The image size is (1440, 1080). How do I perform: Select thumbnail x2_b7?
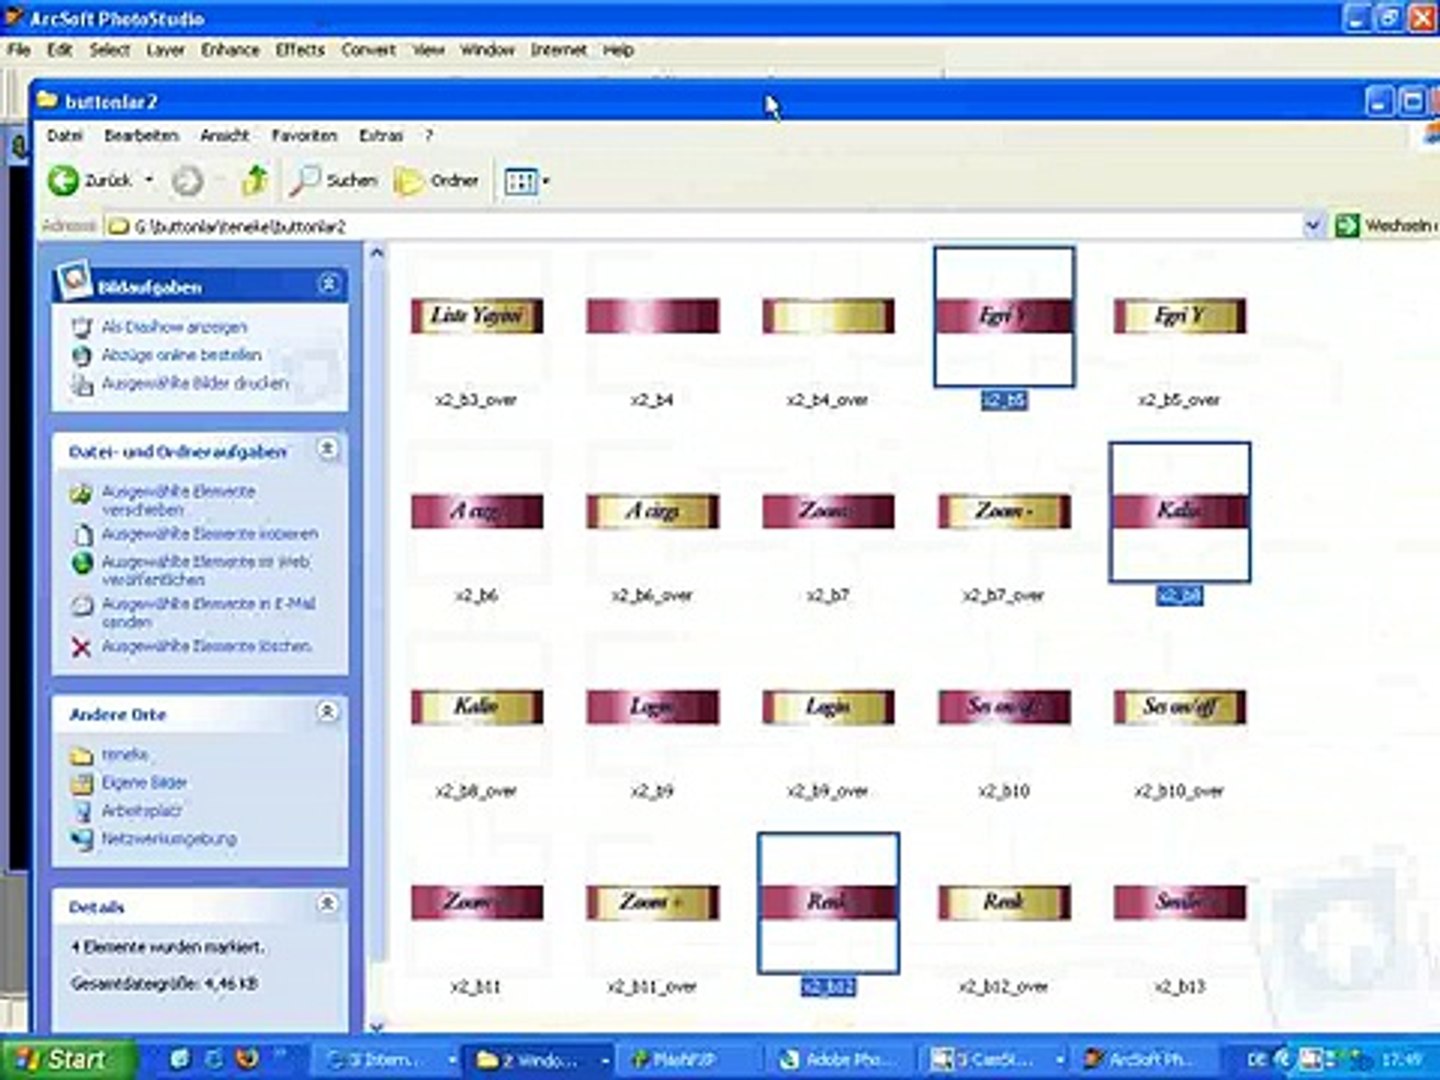pos(828,512)
